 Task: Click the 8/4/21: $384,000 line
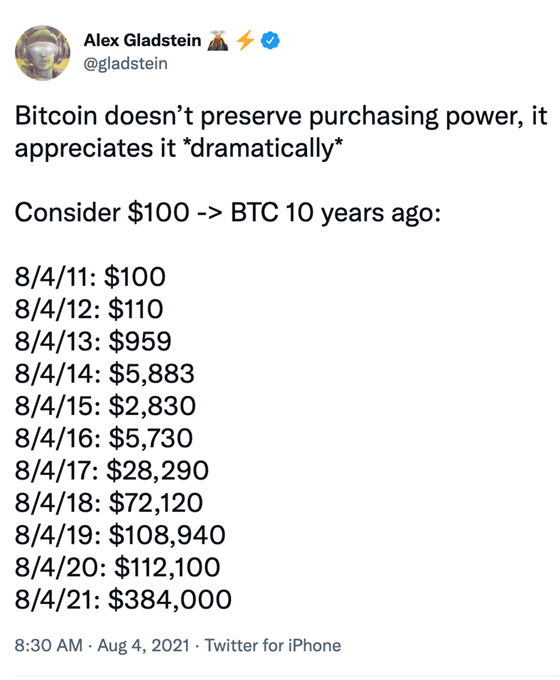click(x=123, y=599)
